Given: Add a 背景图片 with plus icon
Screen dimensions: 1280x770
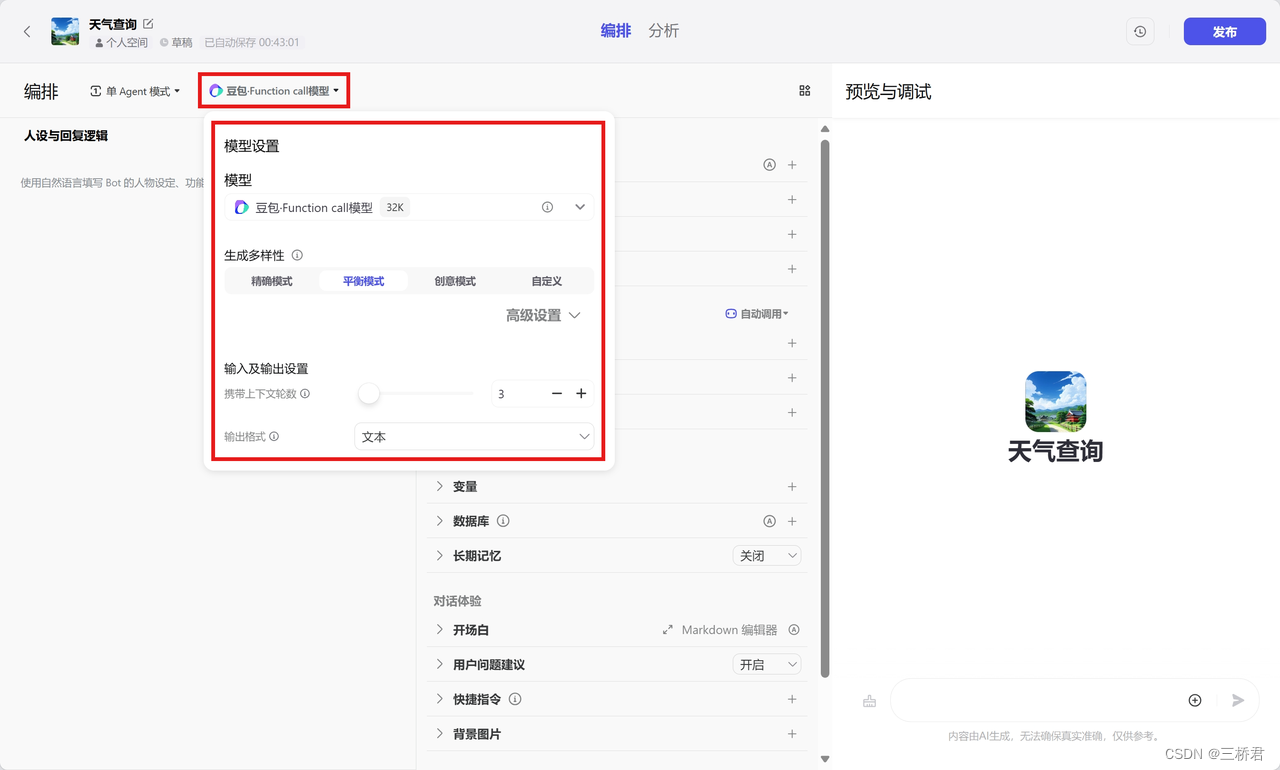Looking at the screenshot, I should tap(792, 734).
